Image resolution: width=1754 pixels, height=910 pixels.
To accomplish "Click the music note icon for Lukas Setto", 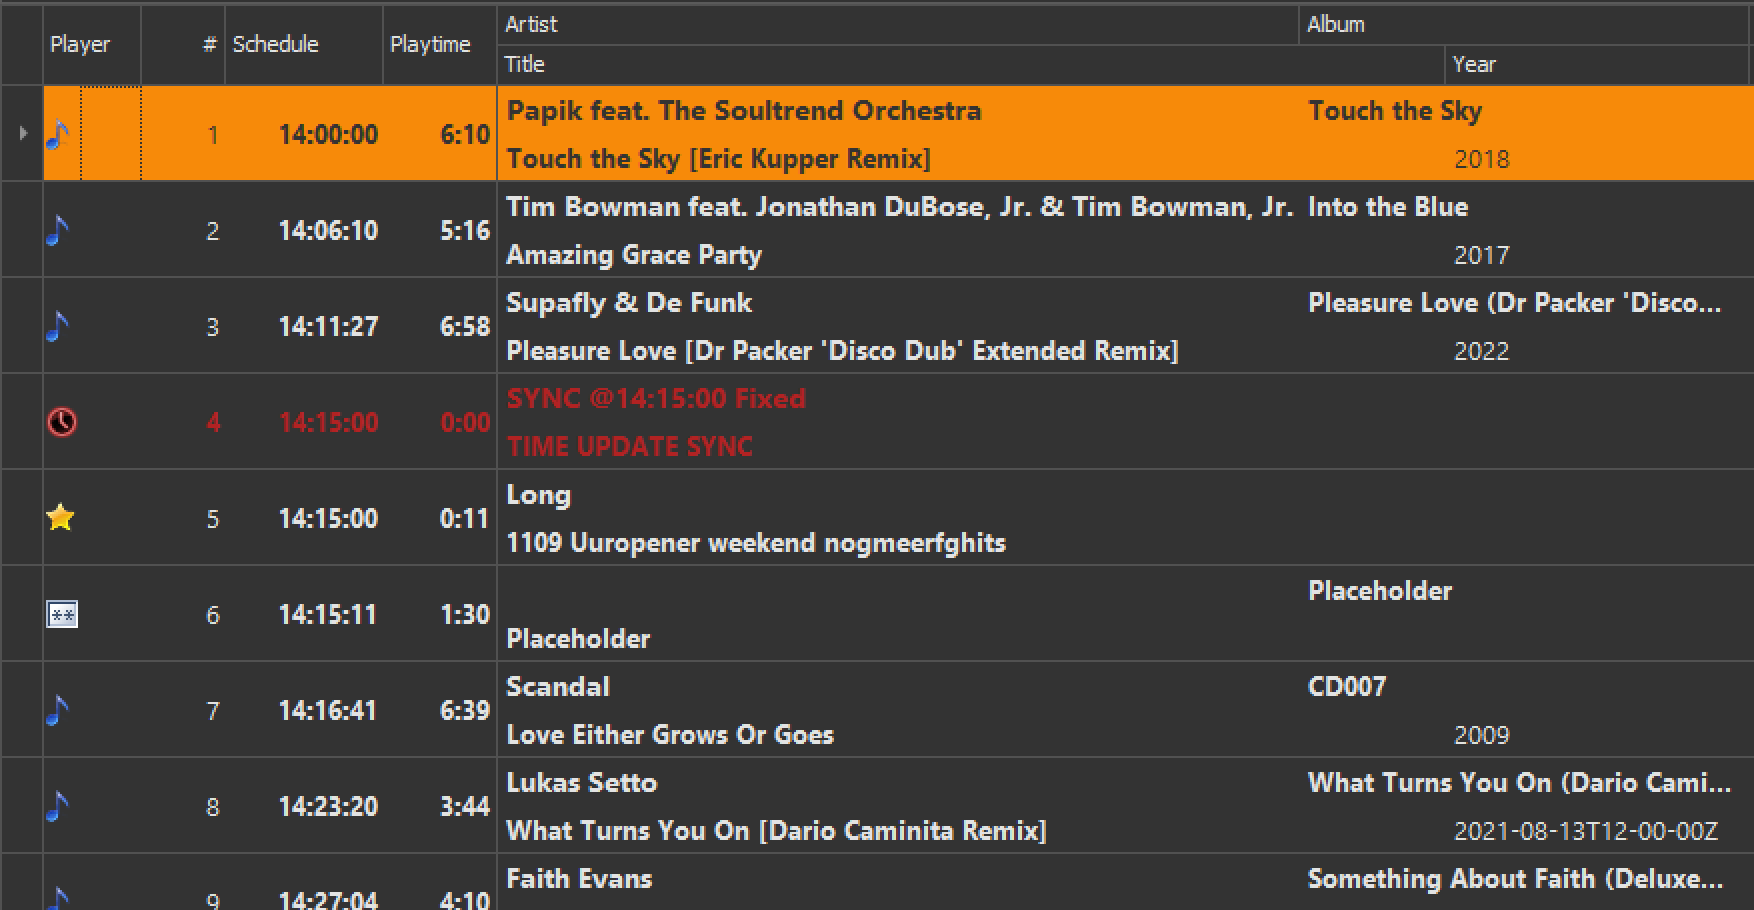I will coord(58,806).
